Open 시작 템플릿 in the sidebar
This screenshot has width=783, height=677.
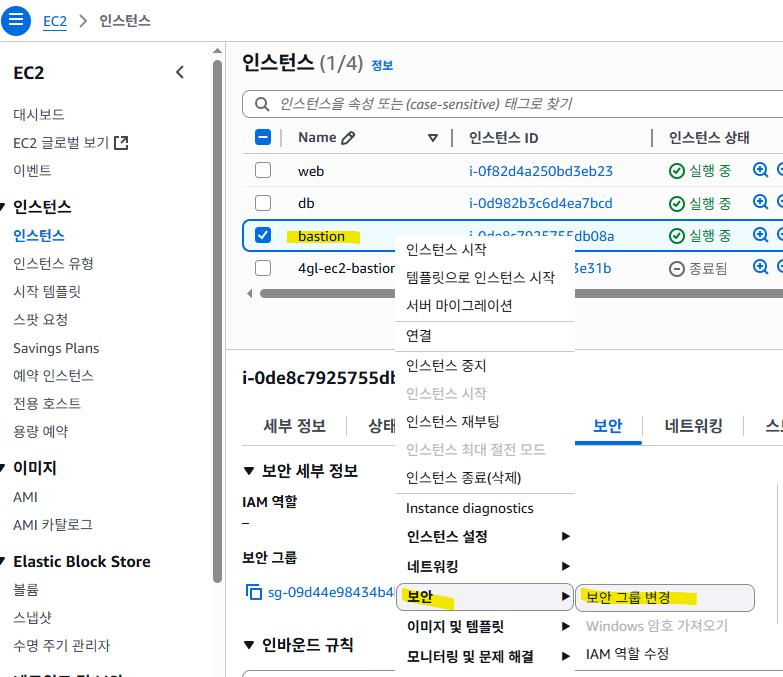tap(47, 292)
